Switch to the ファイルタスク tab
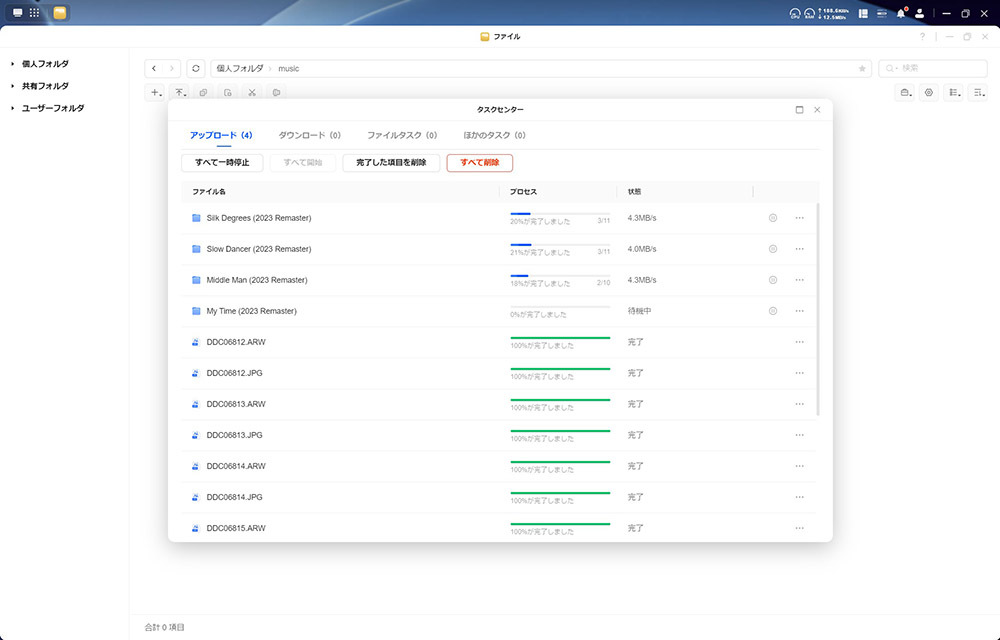Image resolution: width=1000 pixels, height=640 pixels. [401, 135]
